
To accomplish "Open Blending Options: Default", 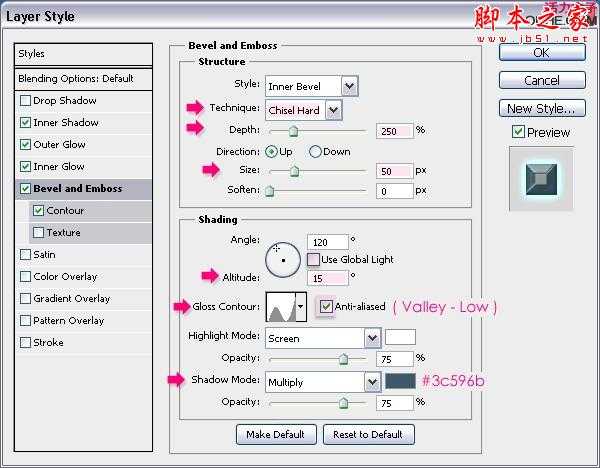I will pos(83,79).
